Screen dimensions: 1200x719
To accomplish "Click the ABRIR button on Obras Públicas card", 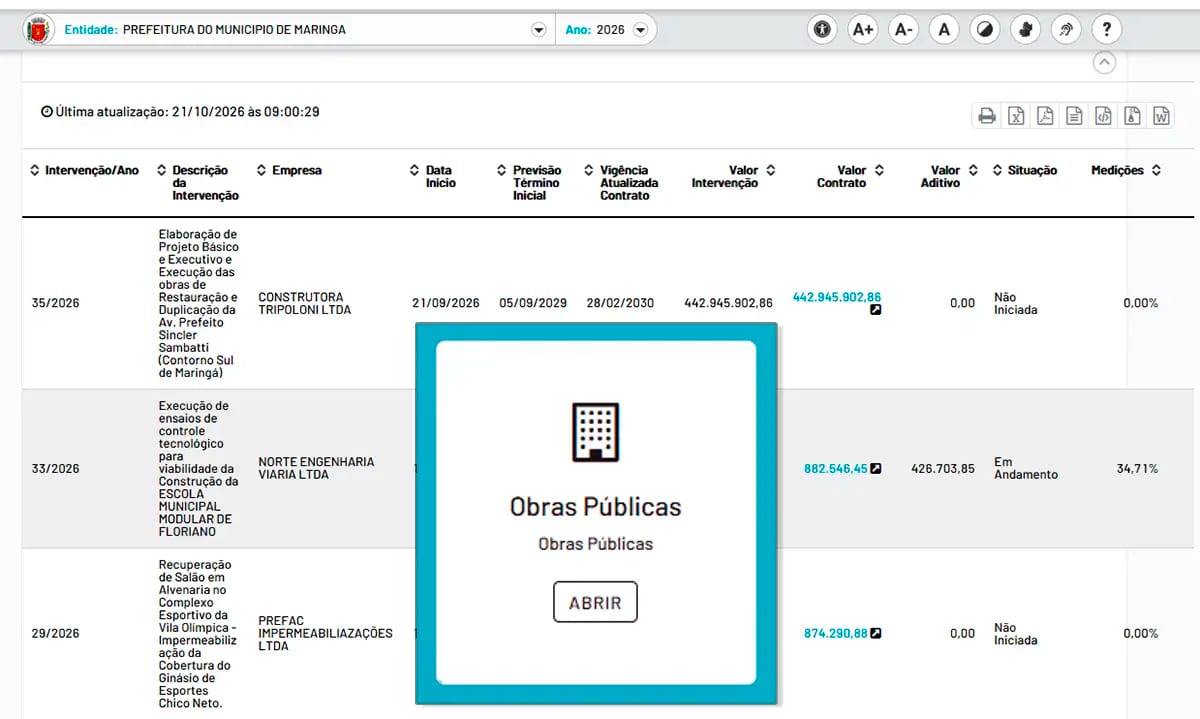I will pos(595,603).
